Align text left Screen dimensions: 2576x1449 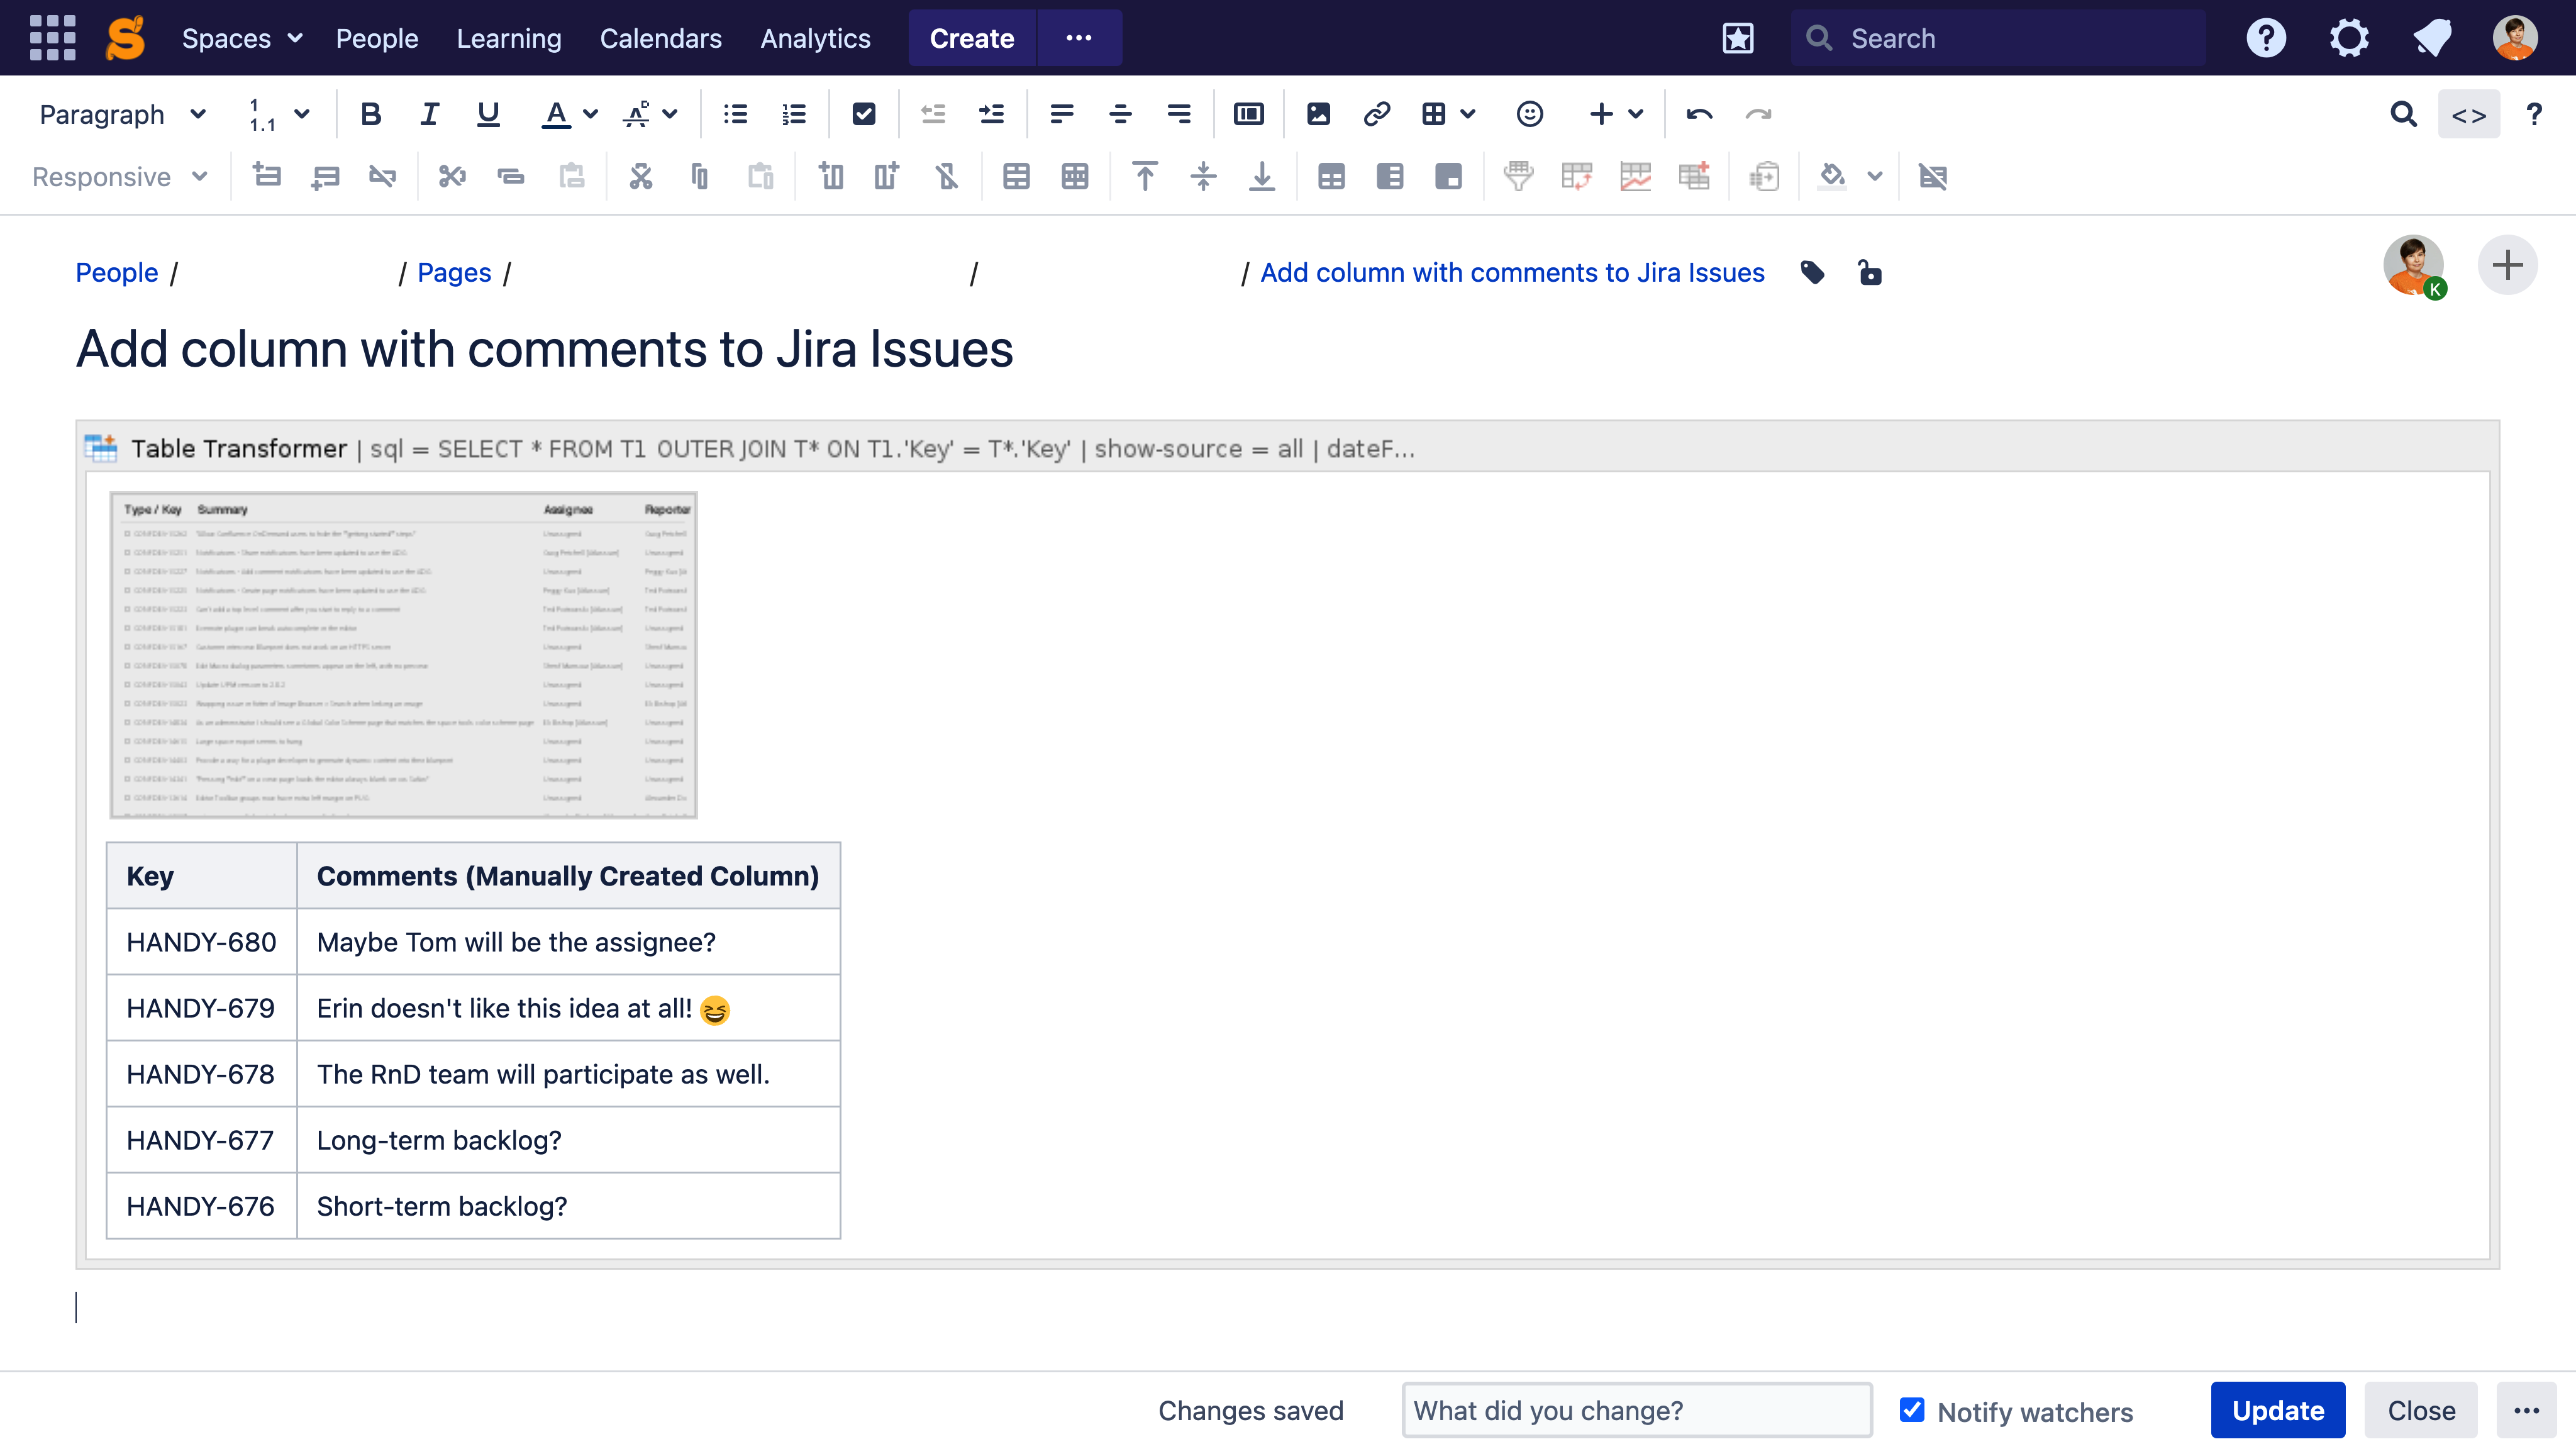point(1062,114)
